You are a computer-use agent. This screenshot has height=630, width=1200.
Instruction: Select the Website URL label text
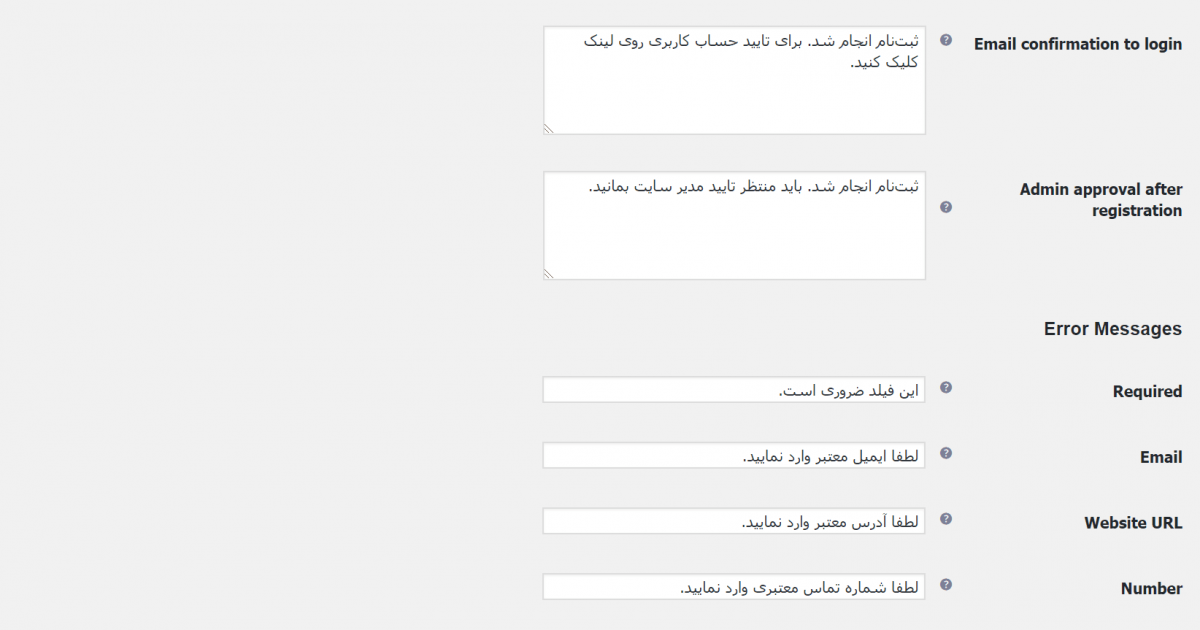pos(1133,523)
